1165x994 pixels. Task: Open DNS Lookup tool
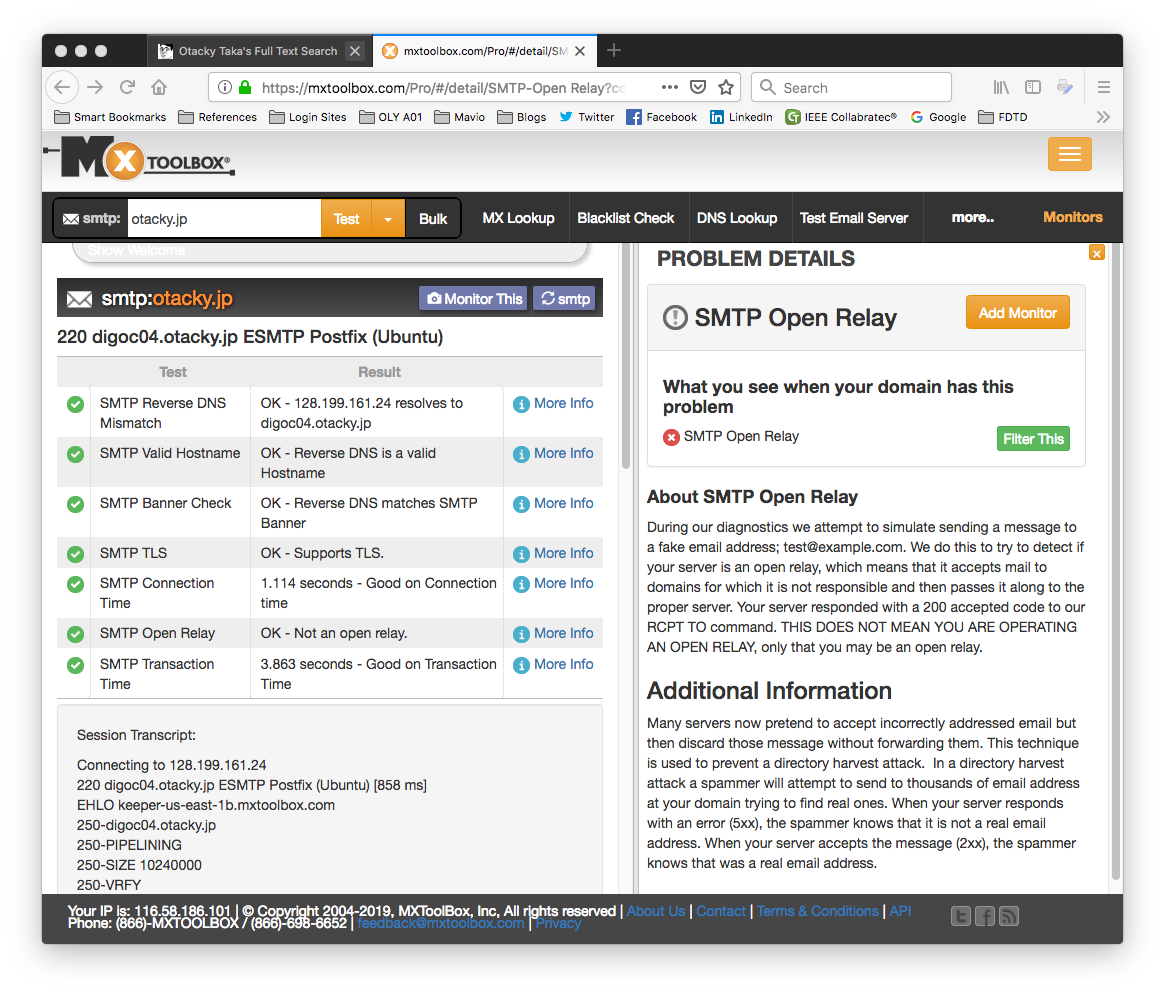[736, 218]
